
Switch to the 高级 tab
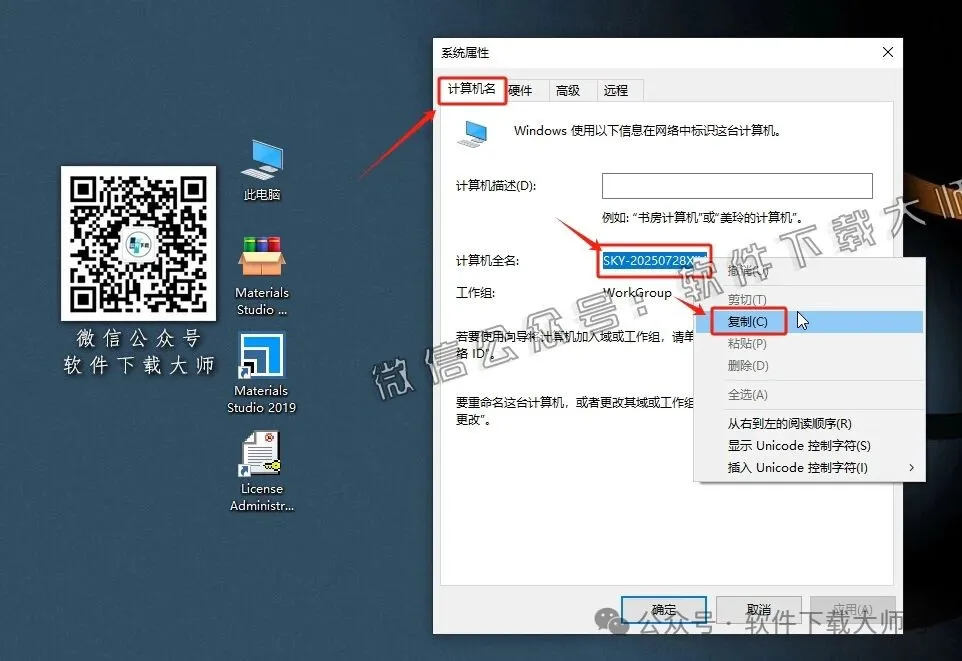coord(569,90)
